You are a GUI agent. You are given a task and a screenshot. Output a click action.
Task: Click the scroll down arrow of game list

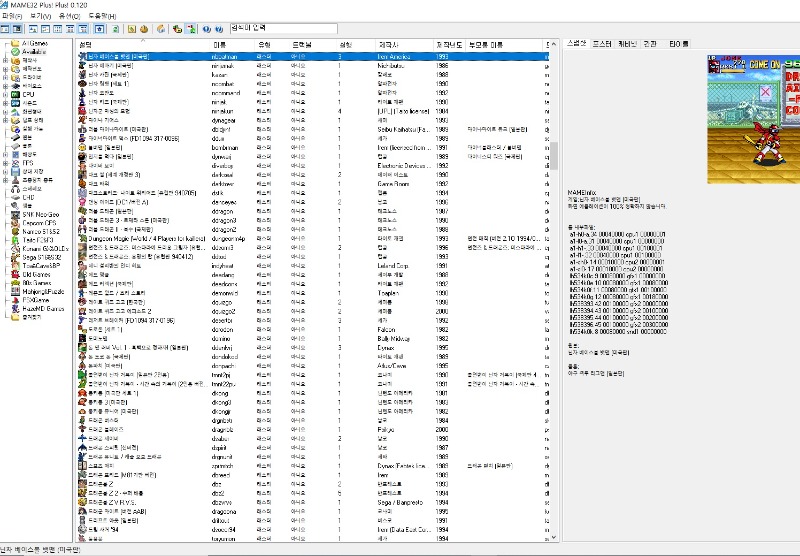click(554, 537)
